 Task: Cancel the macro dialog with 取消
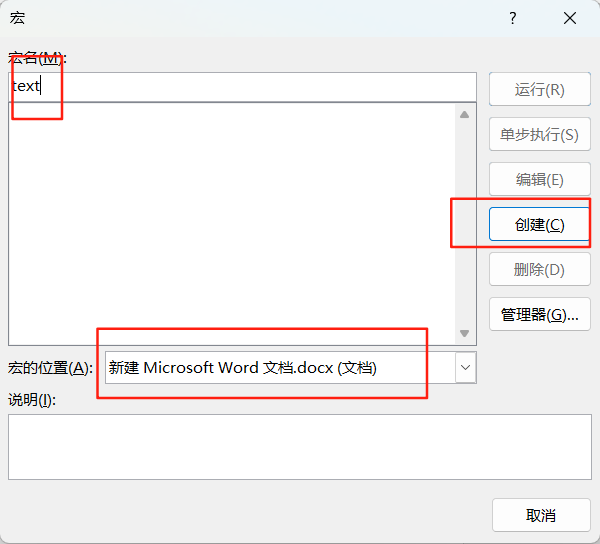[541, 515]
